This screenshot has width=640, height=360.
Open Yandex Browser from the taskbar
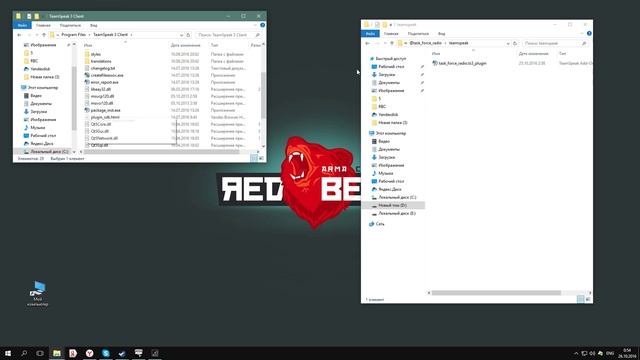tap(89, 353)
